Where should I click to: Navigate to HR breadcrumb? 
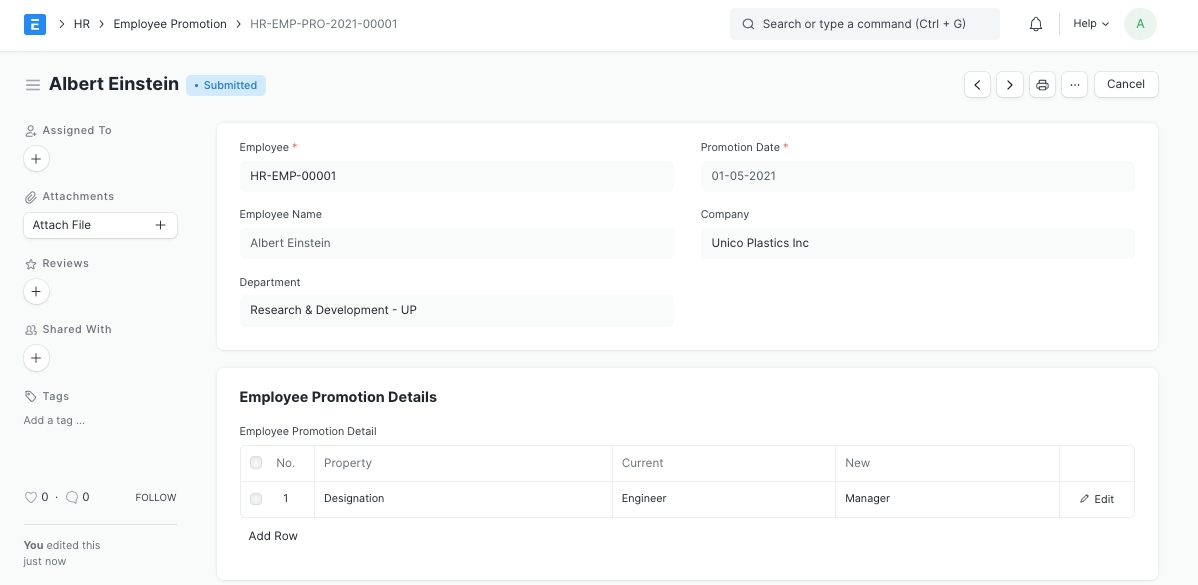[x=82, y=24]
